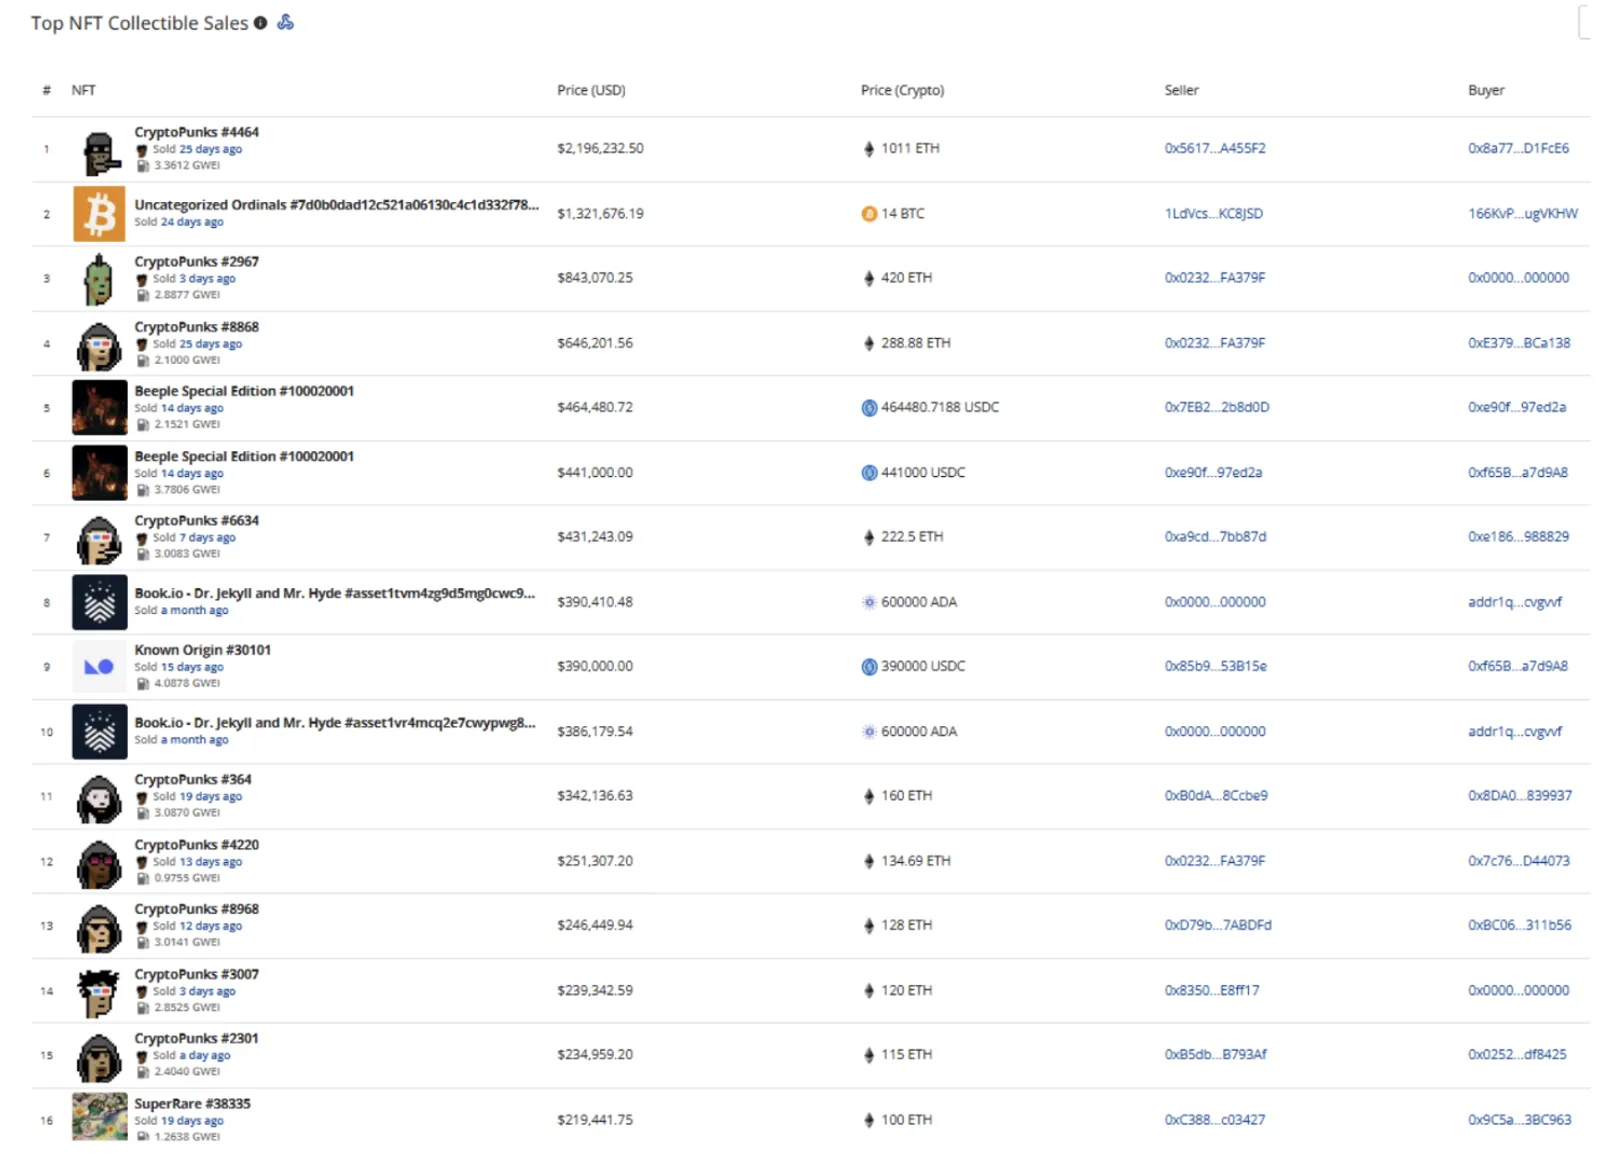1600x1164 pixels.
Task: Click the ETH icon beside 1011 ETH
Action: click(869, 149)
